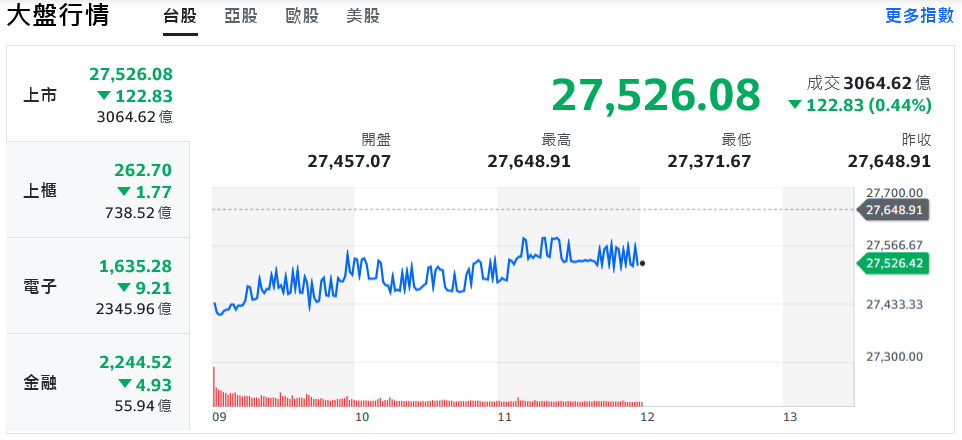
Task: Select the 上市 index row
Action: coord(97,95)
